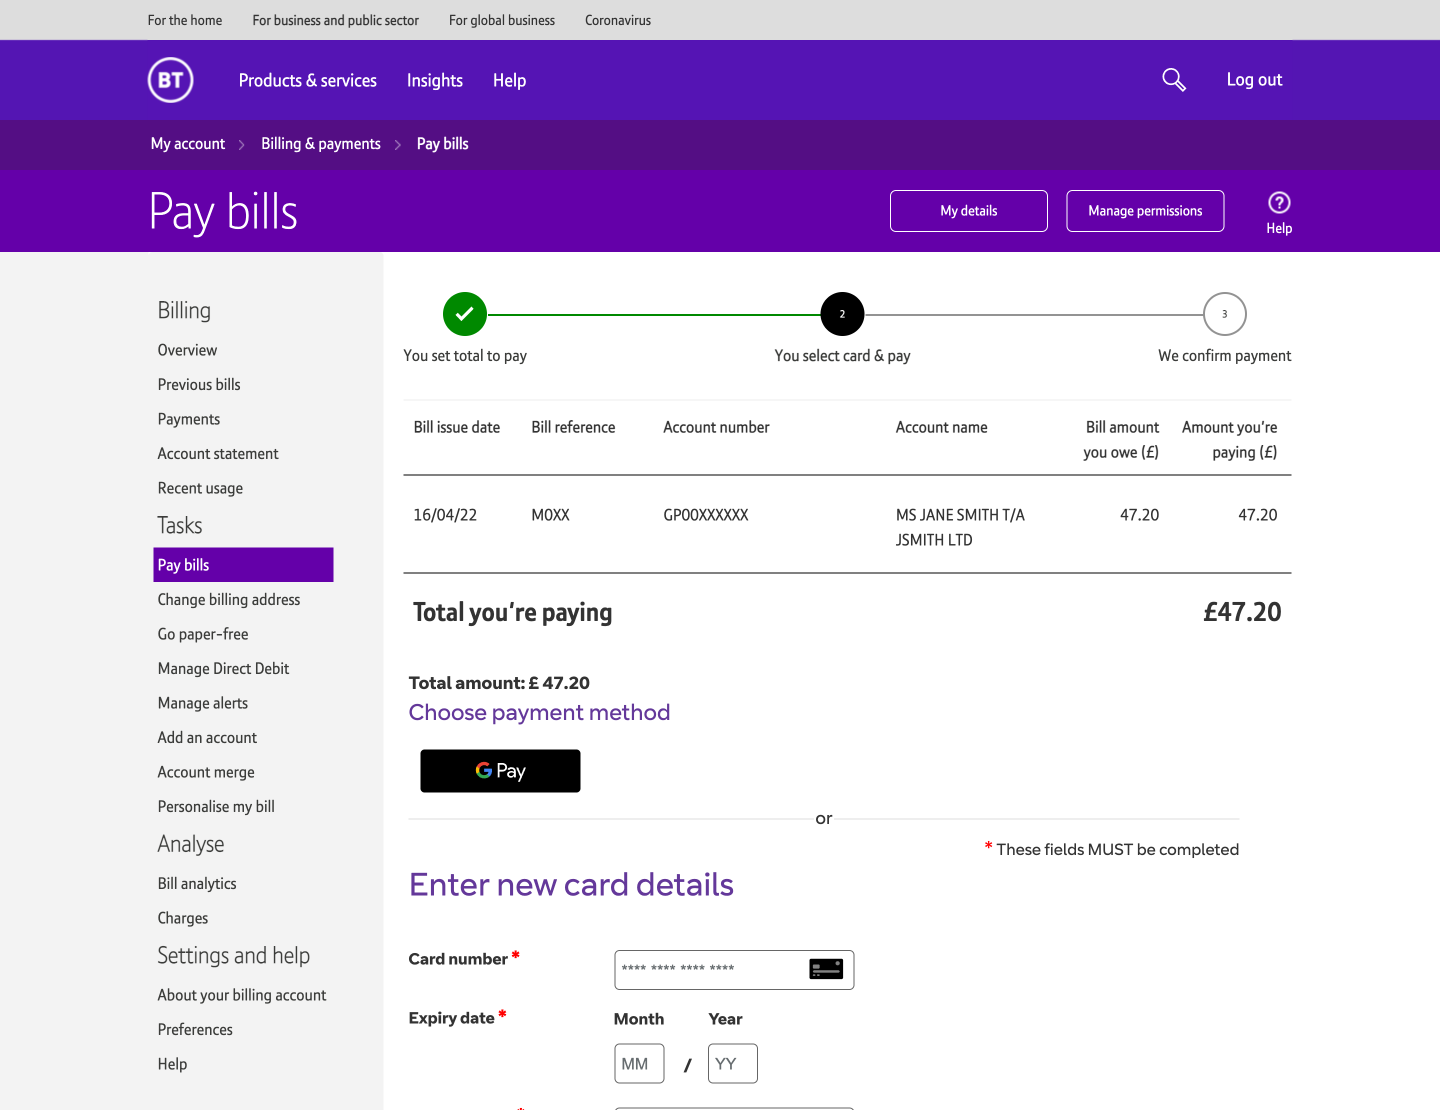Click bill reference M0XX cell
This screenshot has width=1440, height=1110.
click(x=550, y=515)
